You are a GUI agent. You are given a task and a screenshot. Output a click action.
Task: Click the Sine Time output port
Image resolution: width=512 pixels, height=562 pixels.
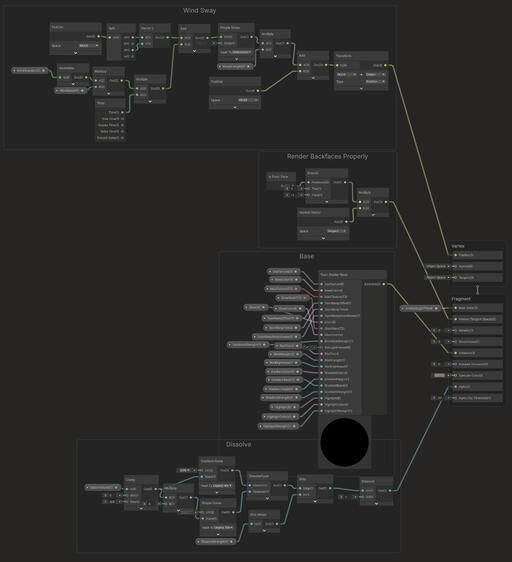[122, 119]
